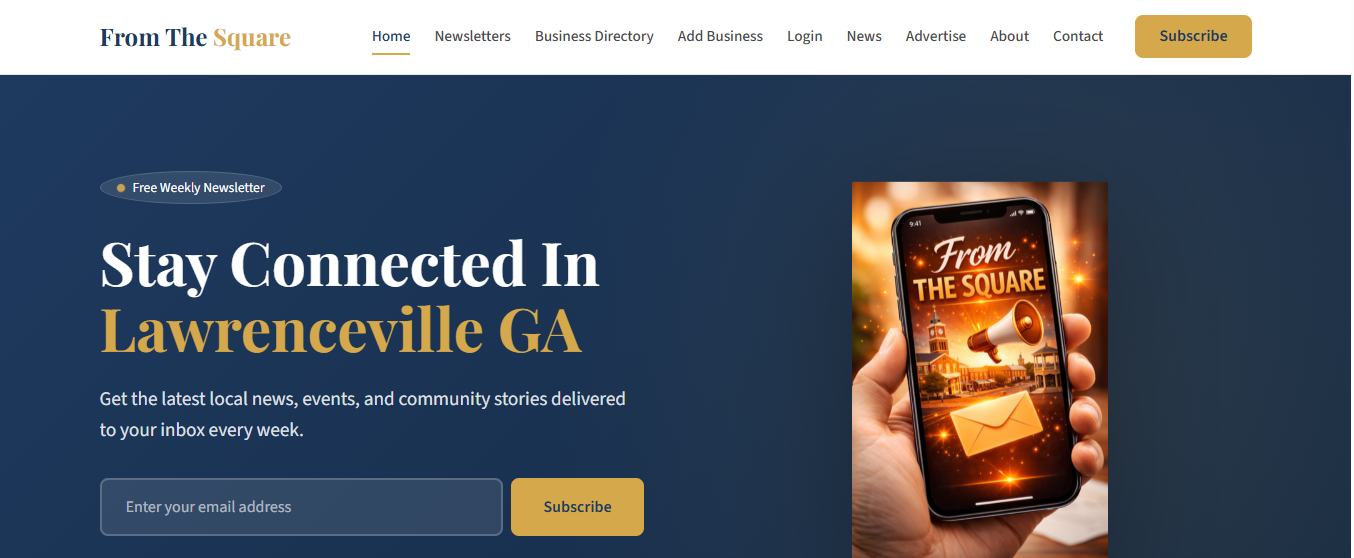Screen dimensions: 1354x558
Task: Click the Free Weekly Newsletter badge
Action: tap(191, 187)
